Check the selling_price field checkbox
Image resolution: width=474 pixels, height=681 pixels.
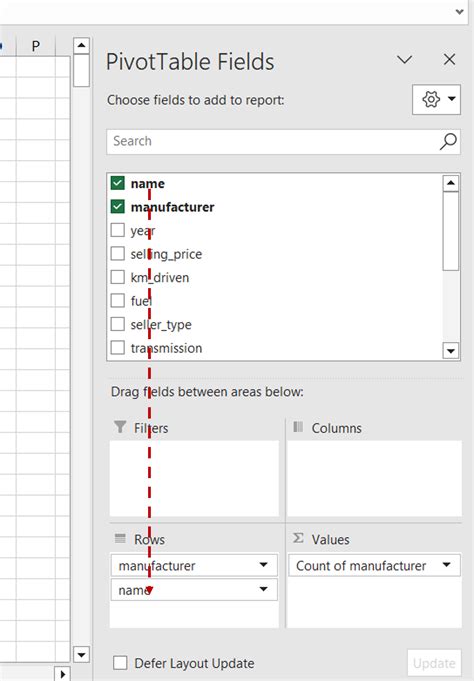[118, 253]
